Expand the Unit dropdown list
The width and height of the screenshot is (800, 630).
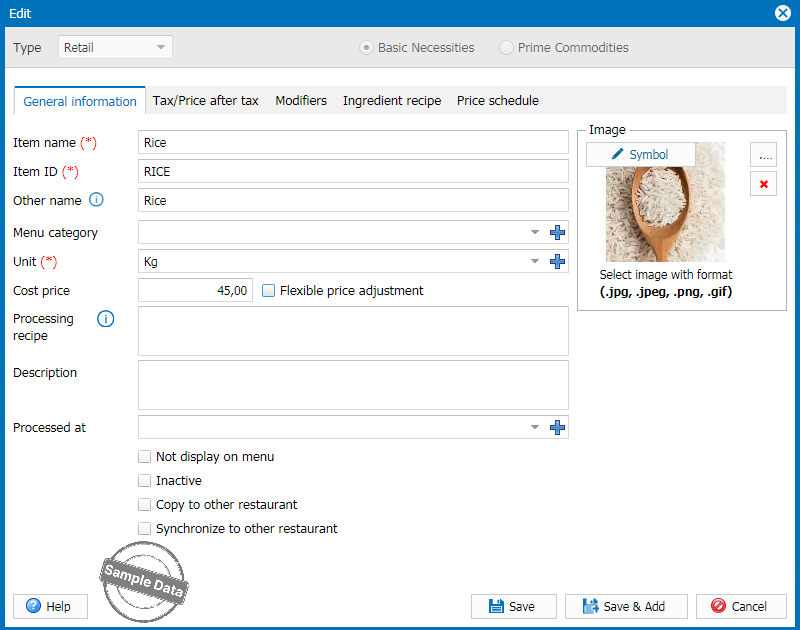tap(535, 262)
